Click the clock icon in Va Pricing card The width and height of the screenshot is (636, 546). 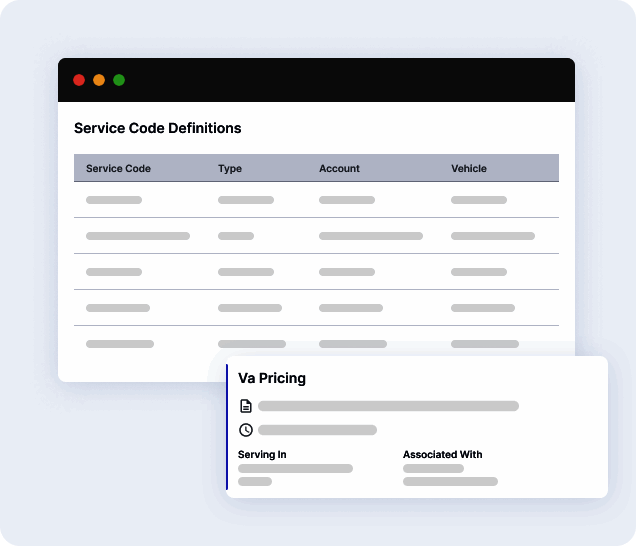[246, 430]
